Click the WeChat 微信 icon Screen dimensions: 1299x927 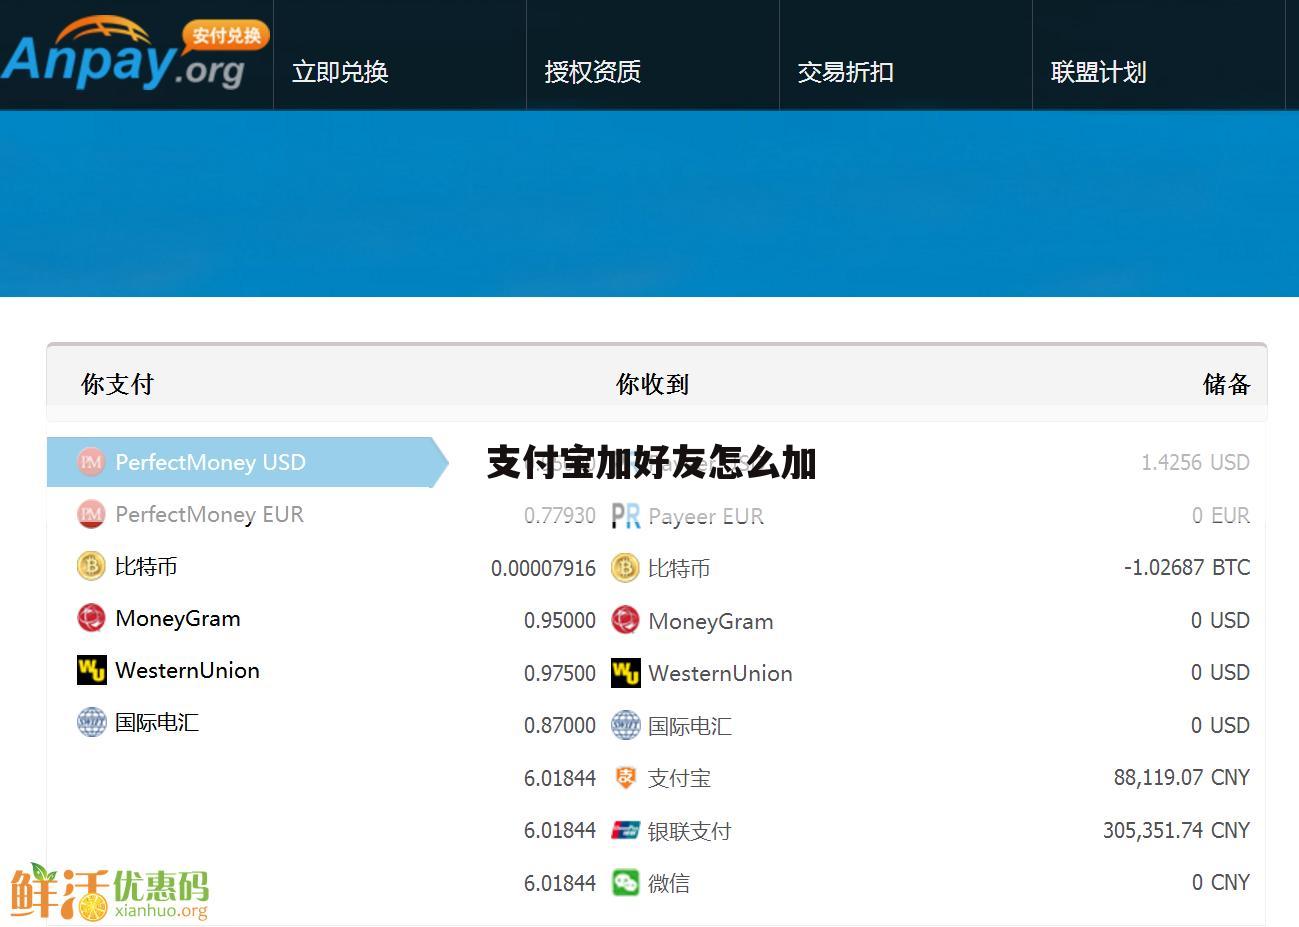[625, 882]
